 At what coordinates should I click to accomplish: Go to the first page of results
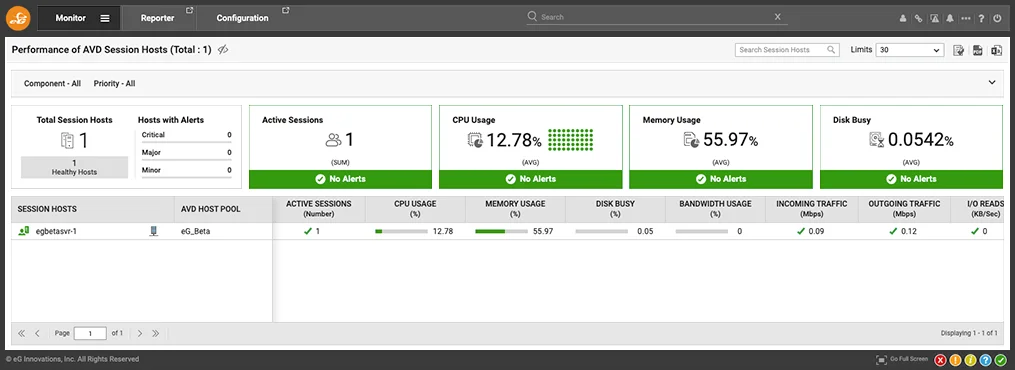pyautogui.click(x=21, y=333)
